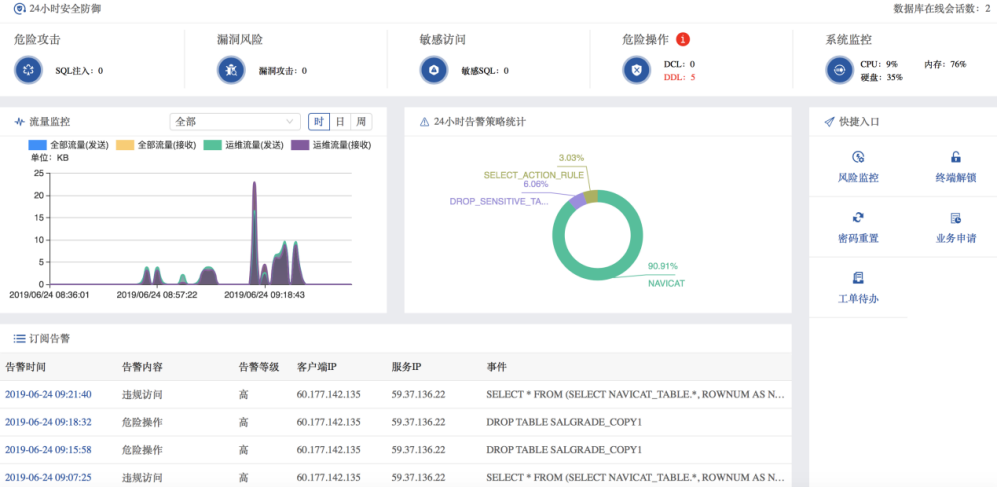Click service IP 59.37.136.22 in 09:07:25 row
Screen dimensions: 997x487
418,477
